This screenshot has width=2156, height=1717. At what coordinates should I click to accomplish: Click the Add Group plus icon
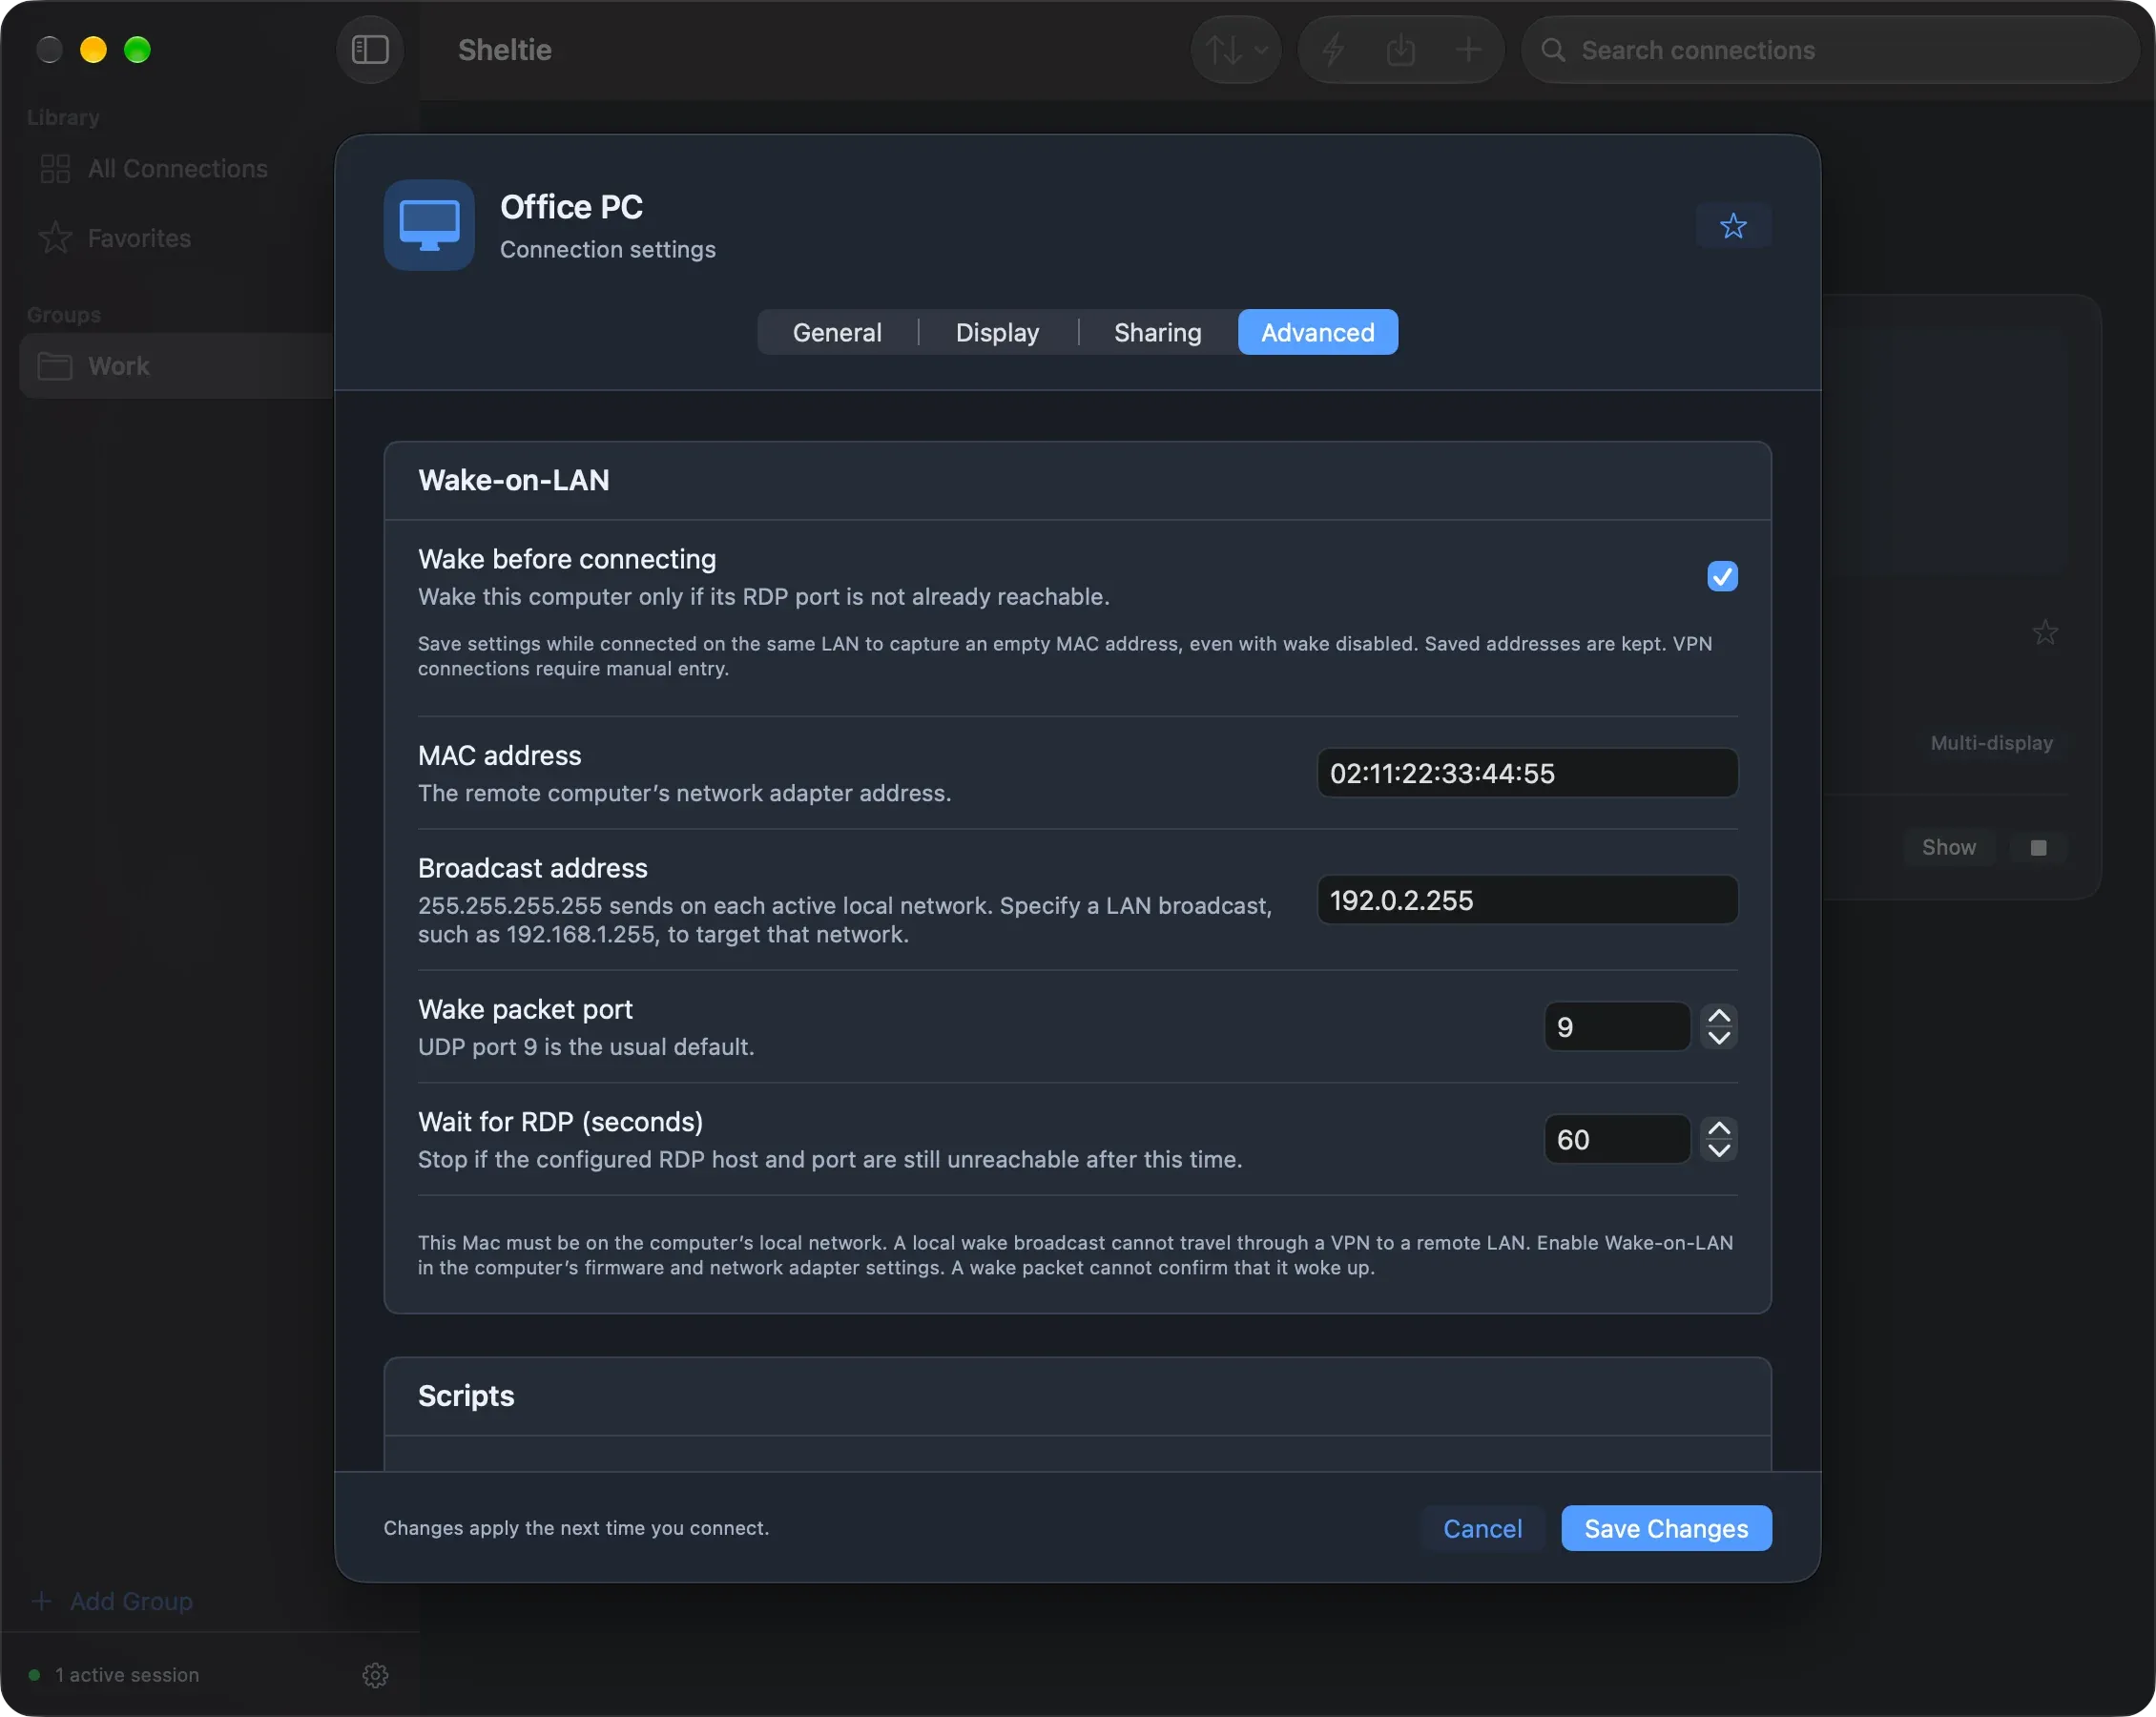(x=41, y=1601)
